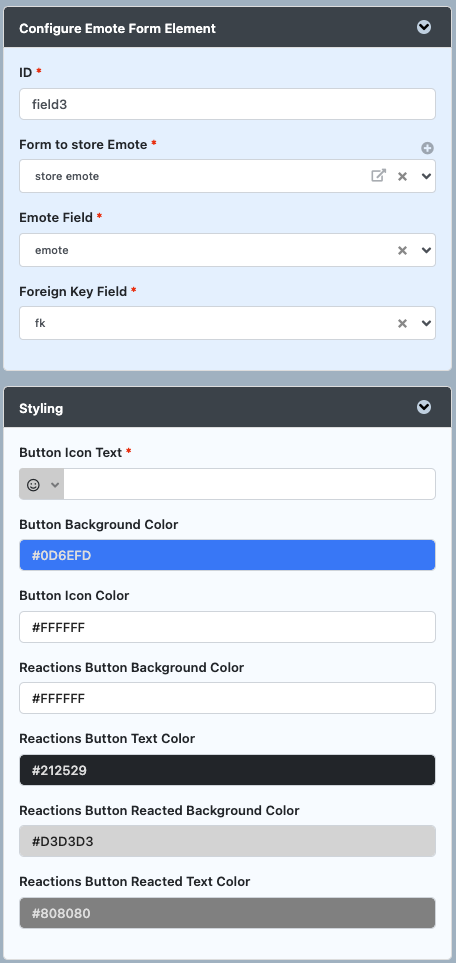Expand the Foreign Key Field dropdown arrow
The height and width of the screenshot is (963, 456).
pyautogui.click(x=427, y=323)
